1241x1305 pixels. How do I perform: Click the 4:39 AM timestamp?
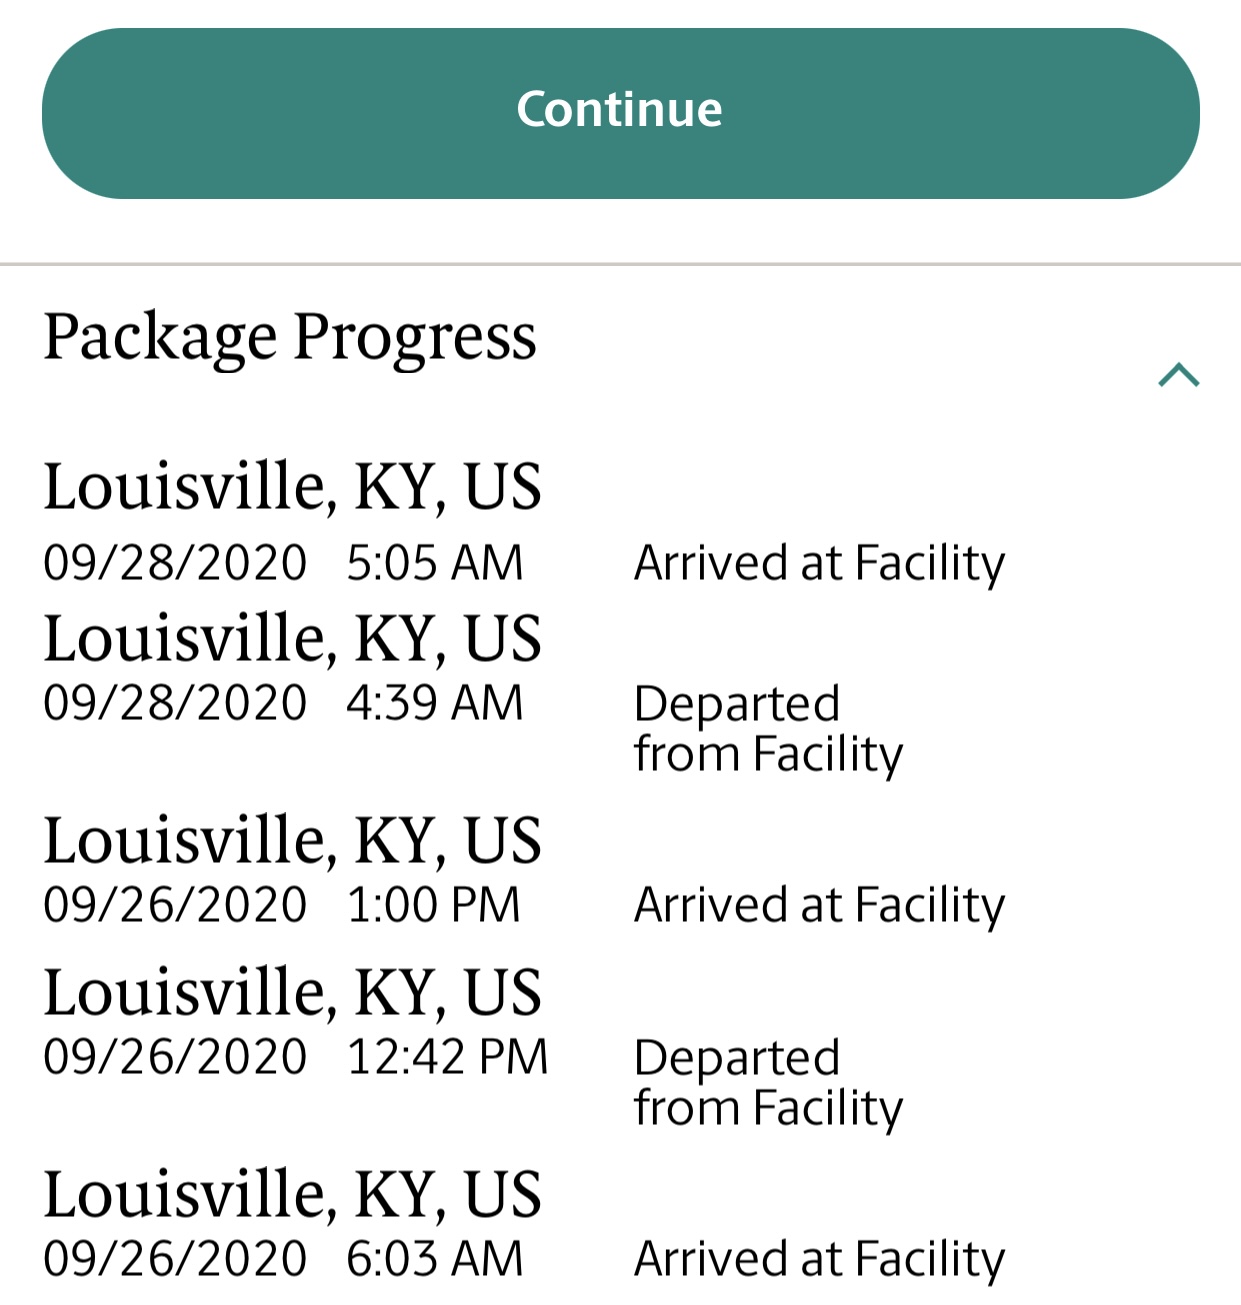pos(434,703)
